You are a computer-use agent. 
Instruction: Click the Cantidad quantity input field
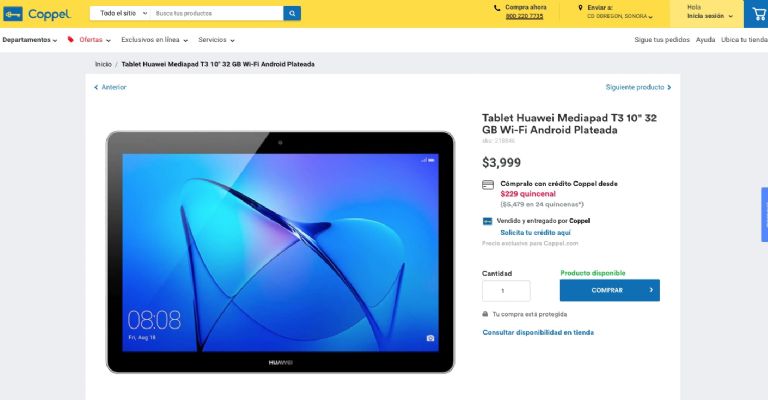point(506,291)
